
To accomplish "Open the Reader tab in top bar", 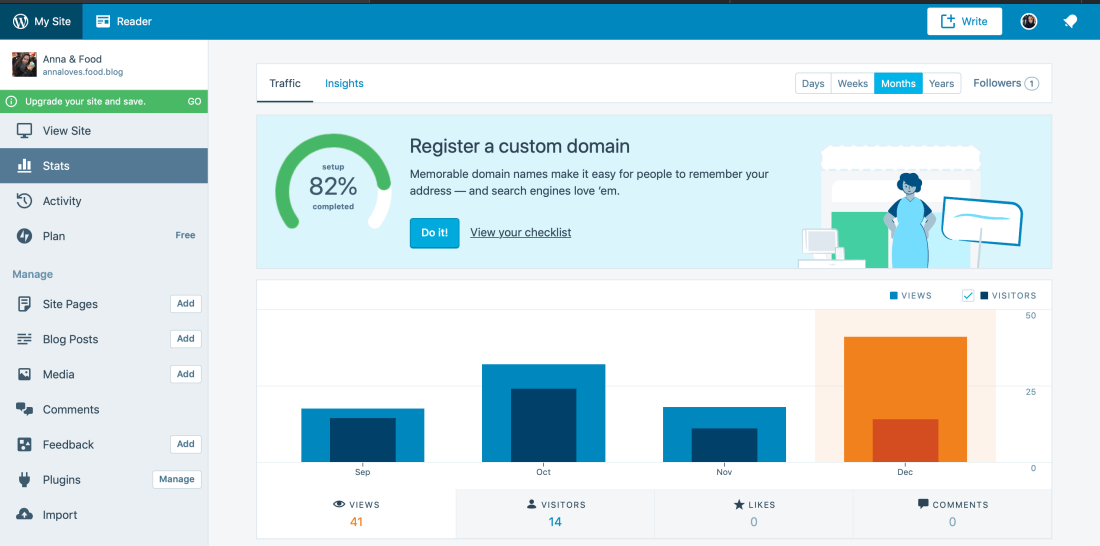I will [124, 21].
